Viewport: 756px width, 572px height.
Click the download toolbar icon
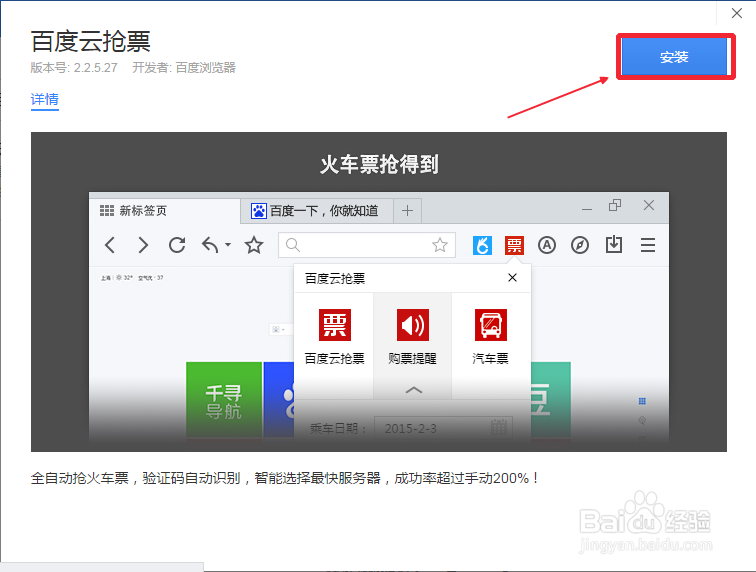click(614, 245)
